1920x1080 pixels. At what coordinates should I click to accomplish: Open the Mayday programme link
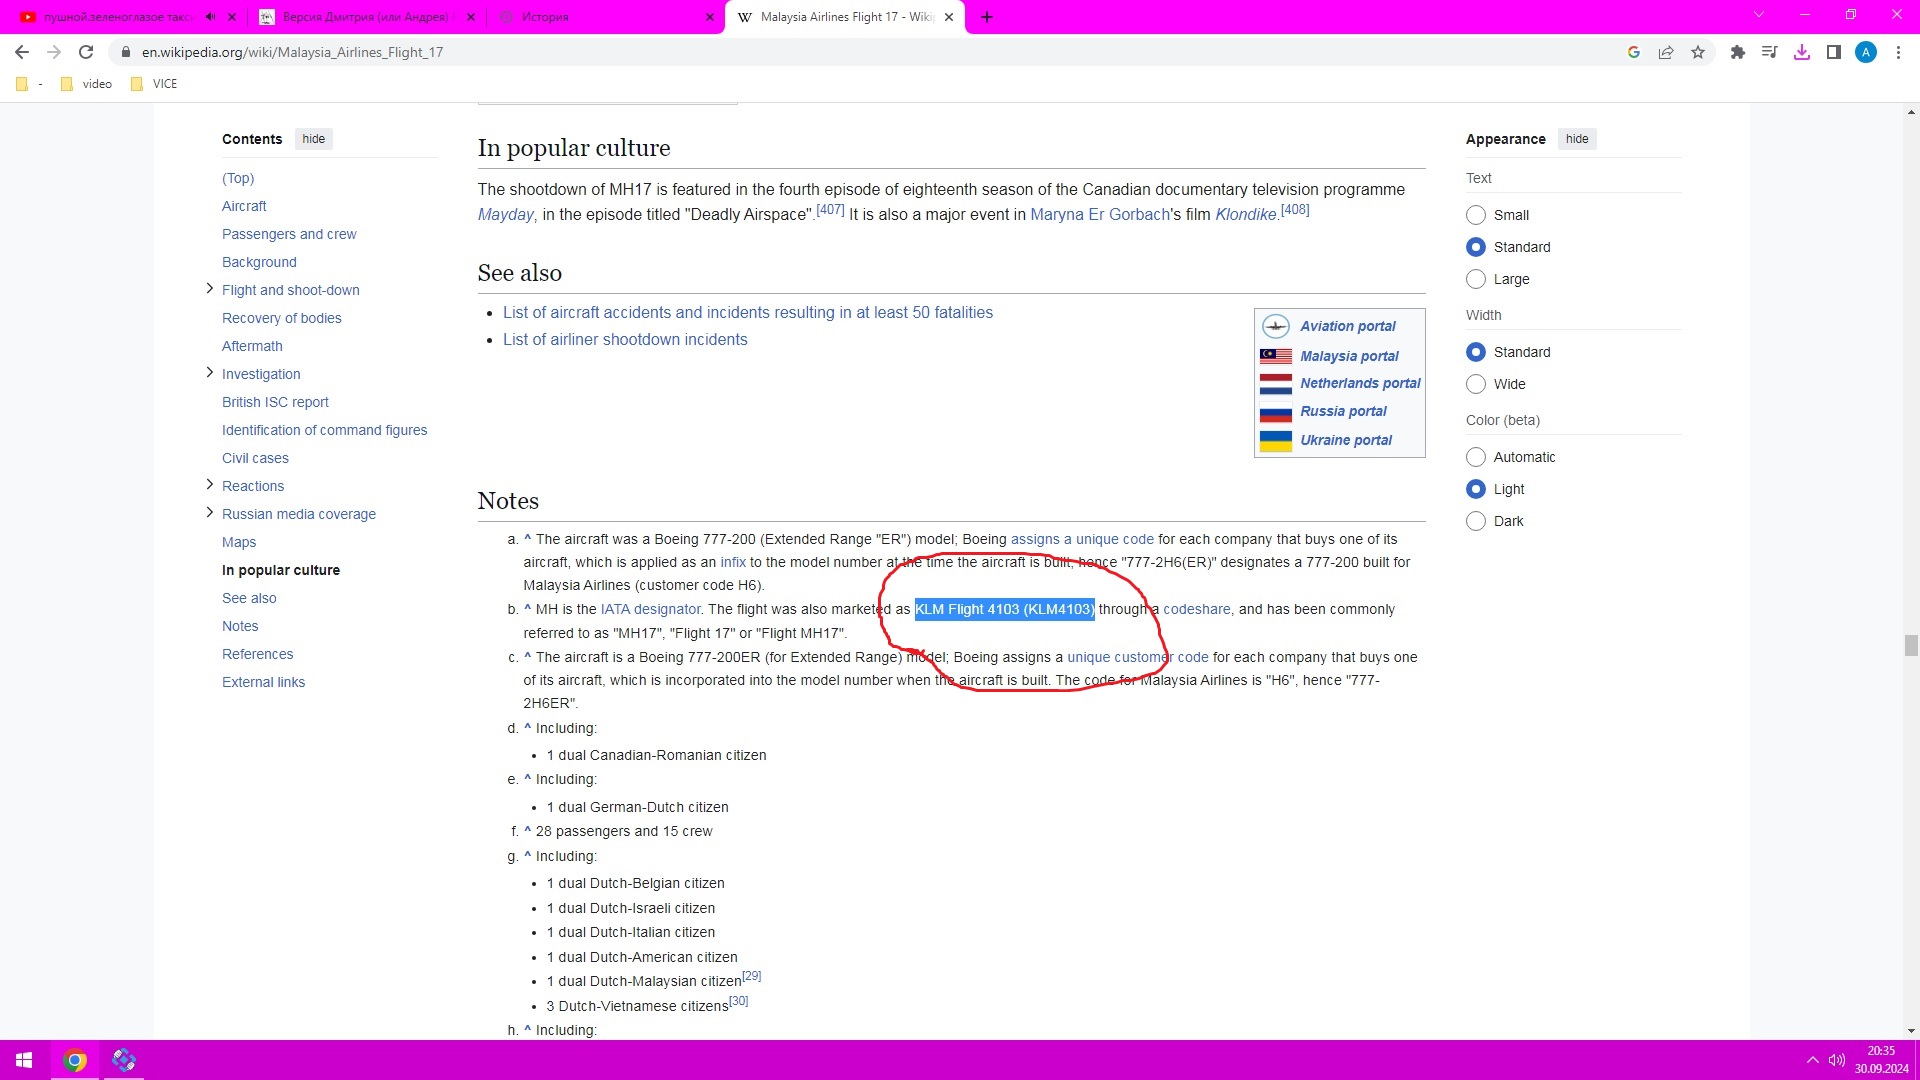coord(506,215)
